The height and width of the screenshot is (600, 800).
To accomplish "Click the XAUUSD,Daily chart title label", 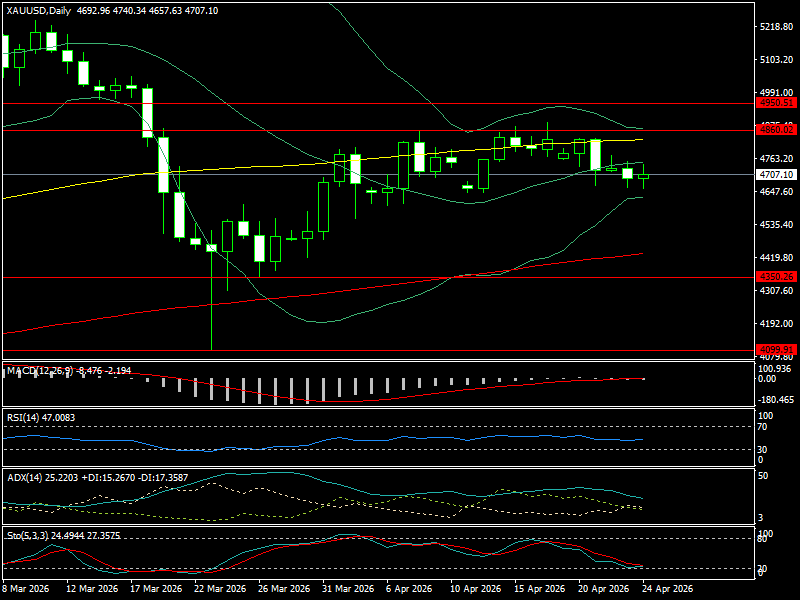I will click(x=43, y=9).
